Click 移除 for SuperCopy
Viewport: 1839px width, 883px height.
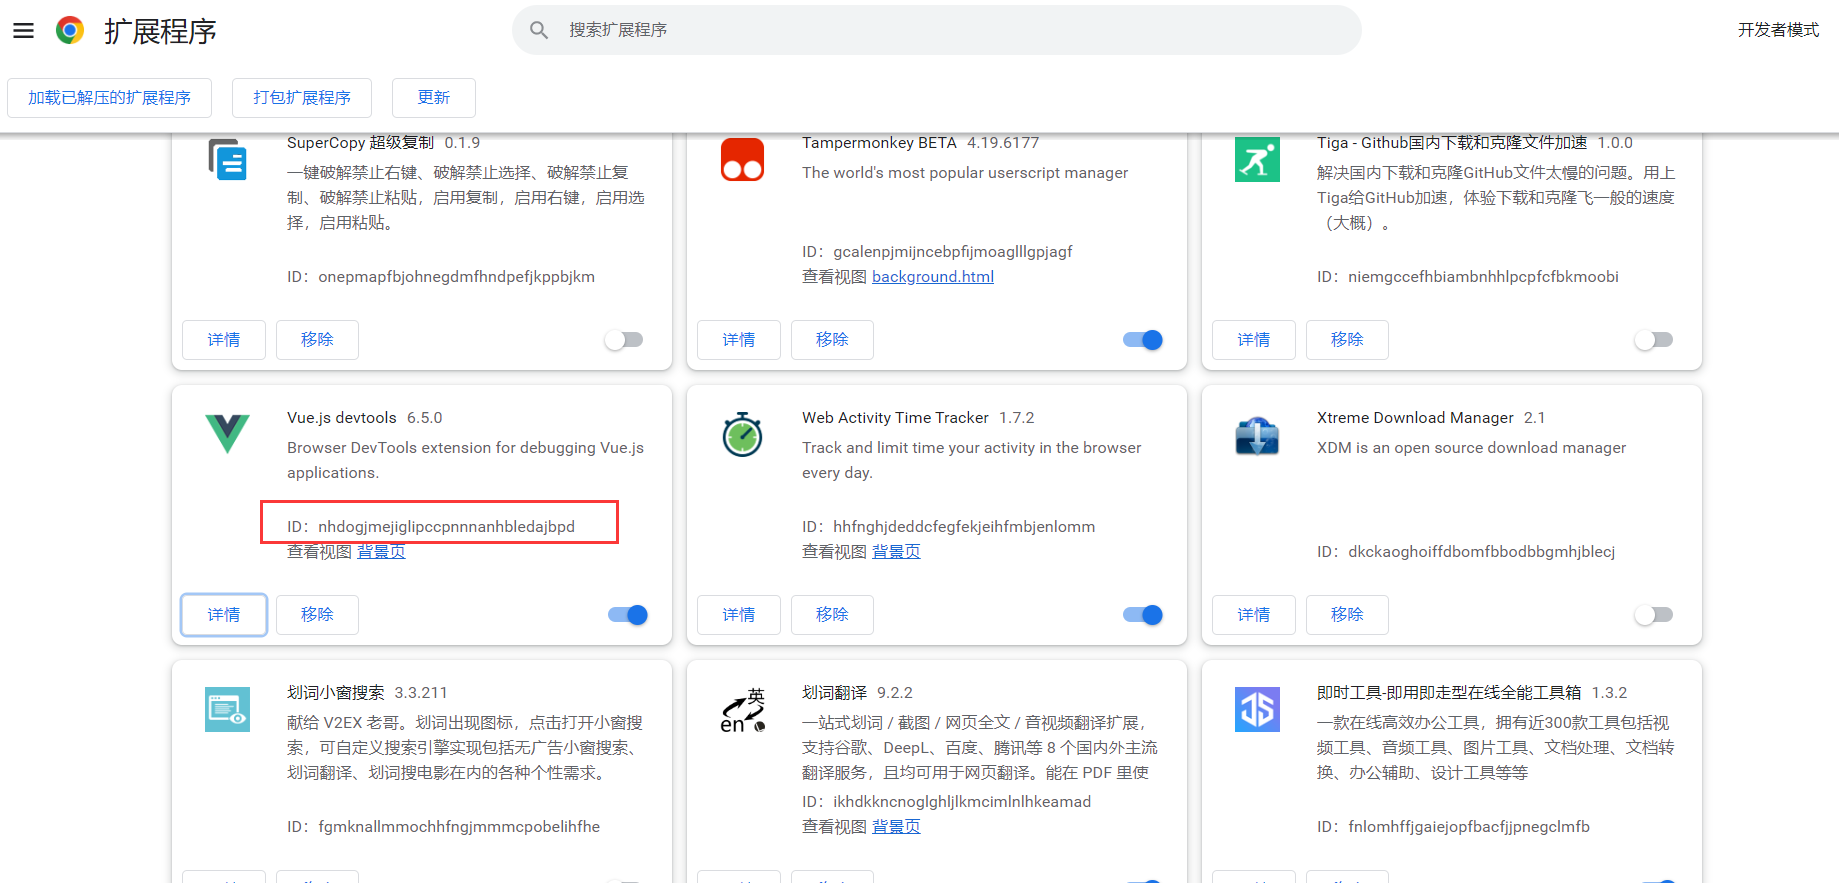(317, 340)
